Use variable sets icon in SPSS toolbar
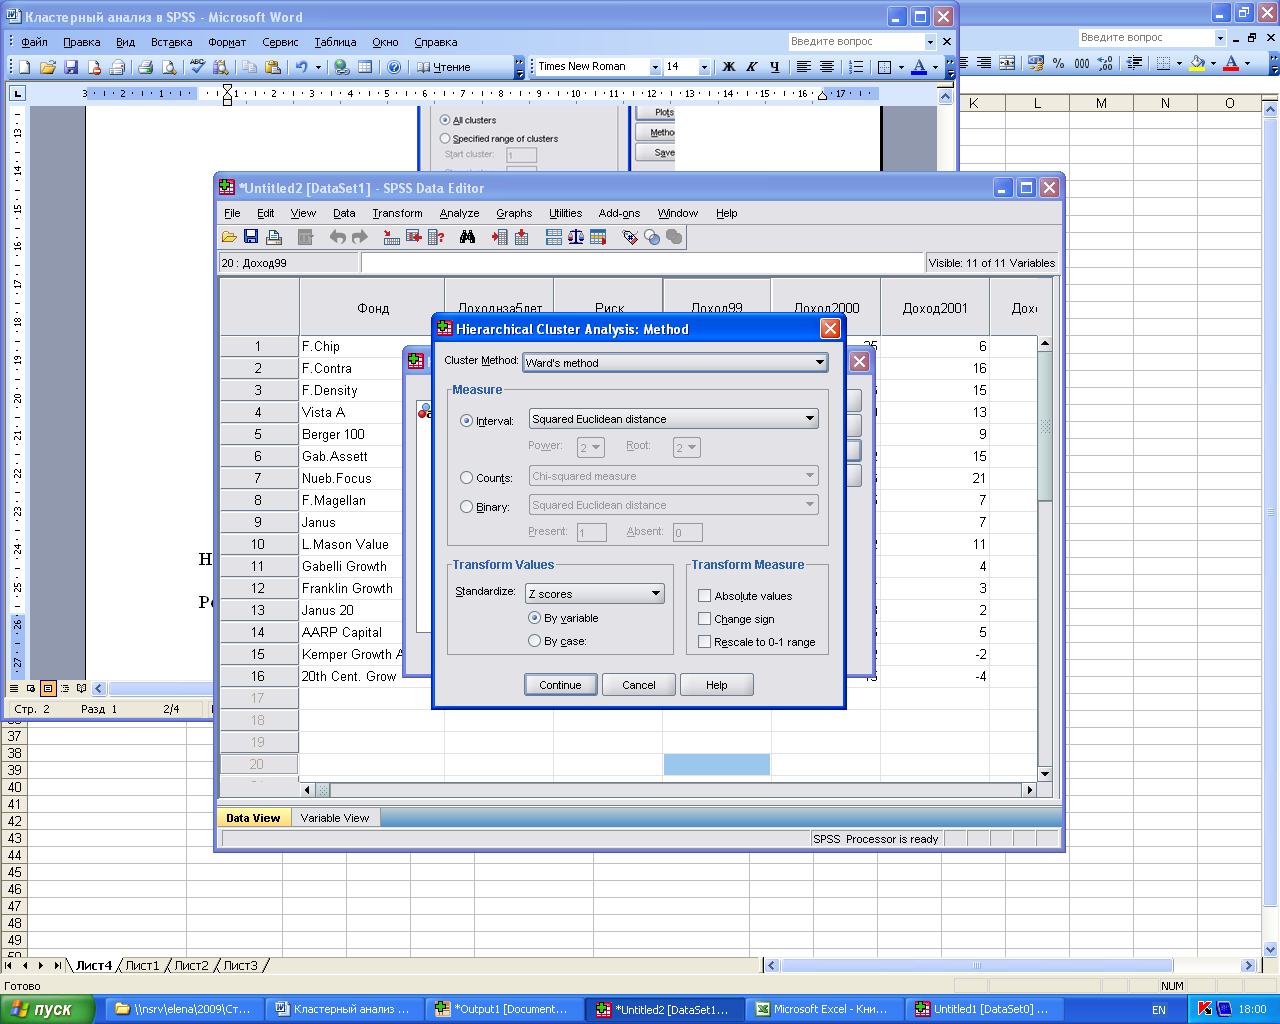 coord(652,237)
